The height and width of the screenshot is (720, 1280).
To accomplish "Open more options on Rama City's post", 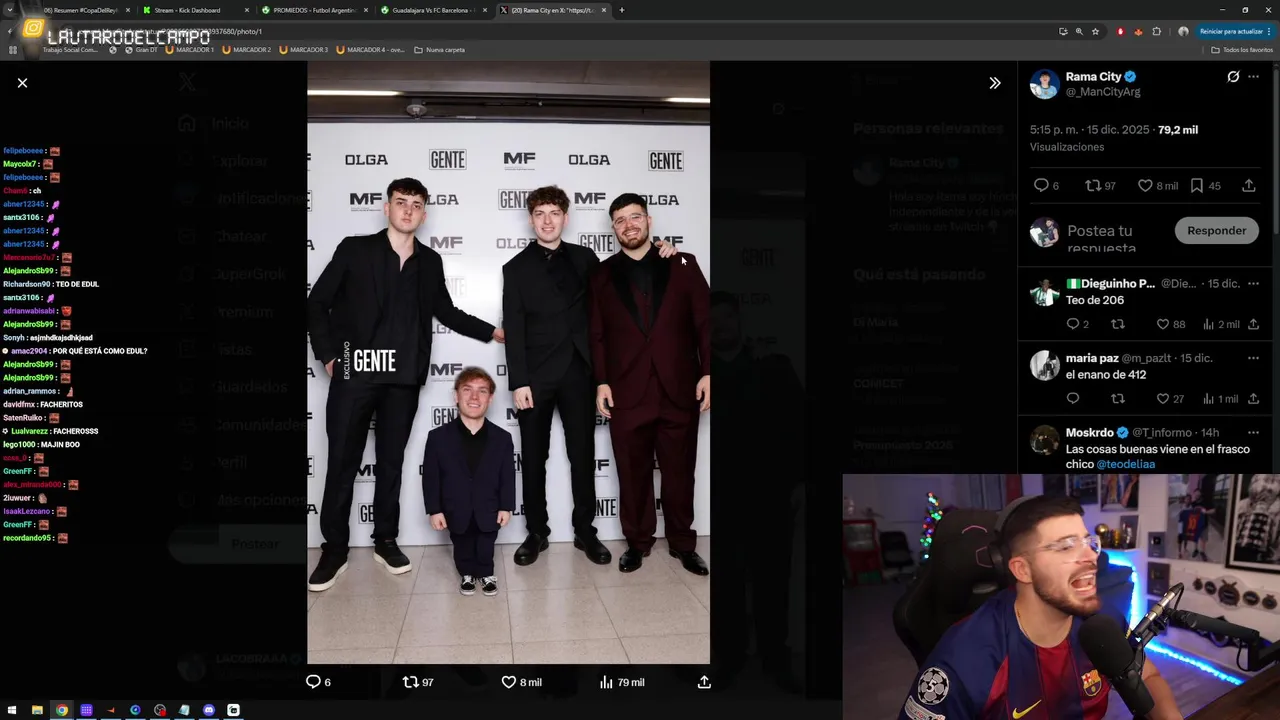I will (1254, 77).
